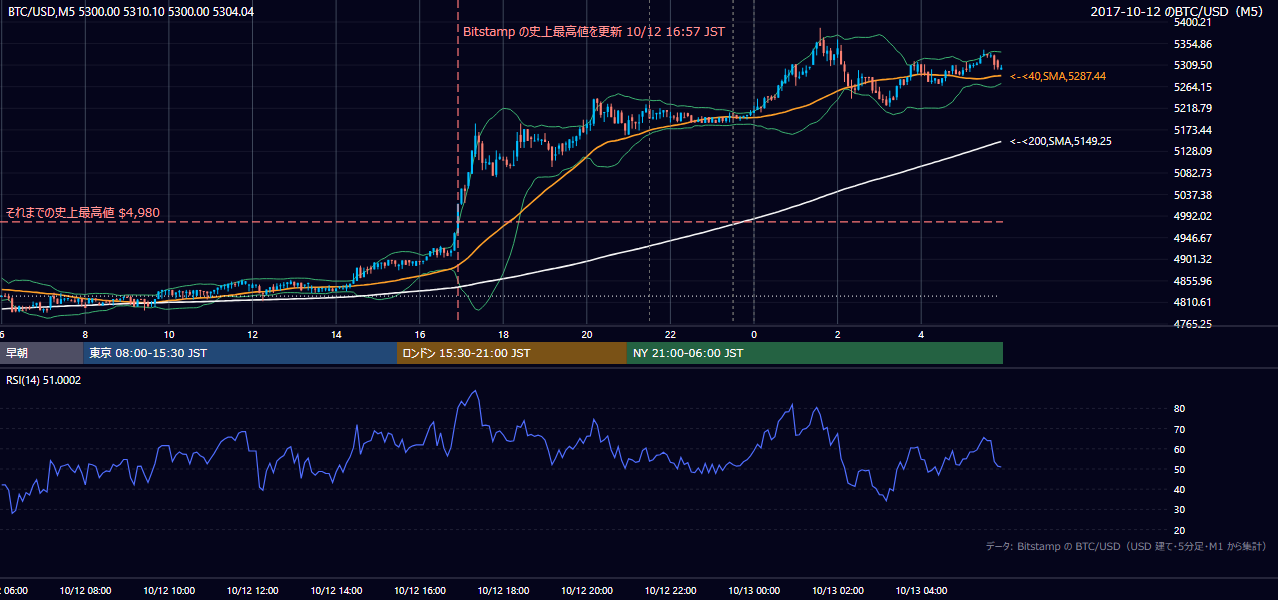The height and width of the screenshot is (600, 1278).
Task: Click the hour 12 tick above session bars
Action: [252, 334]
